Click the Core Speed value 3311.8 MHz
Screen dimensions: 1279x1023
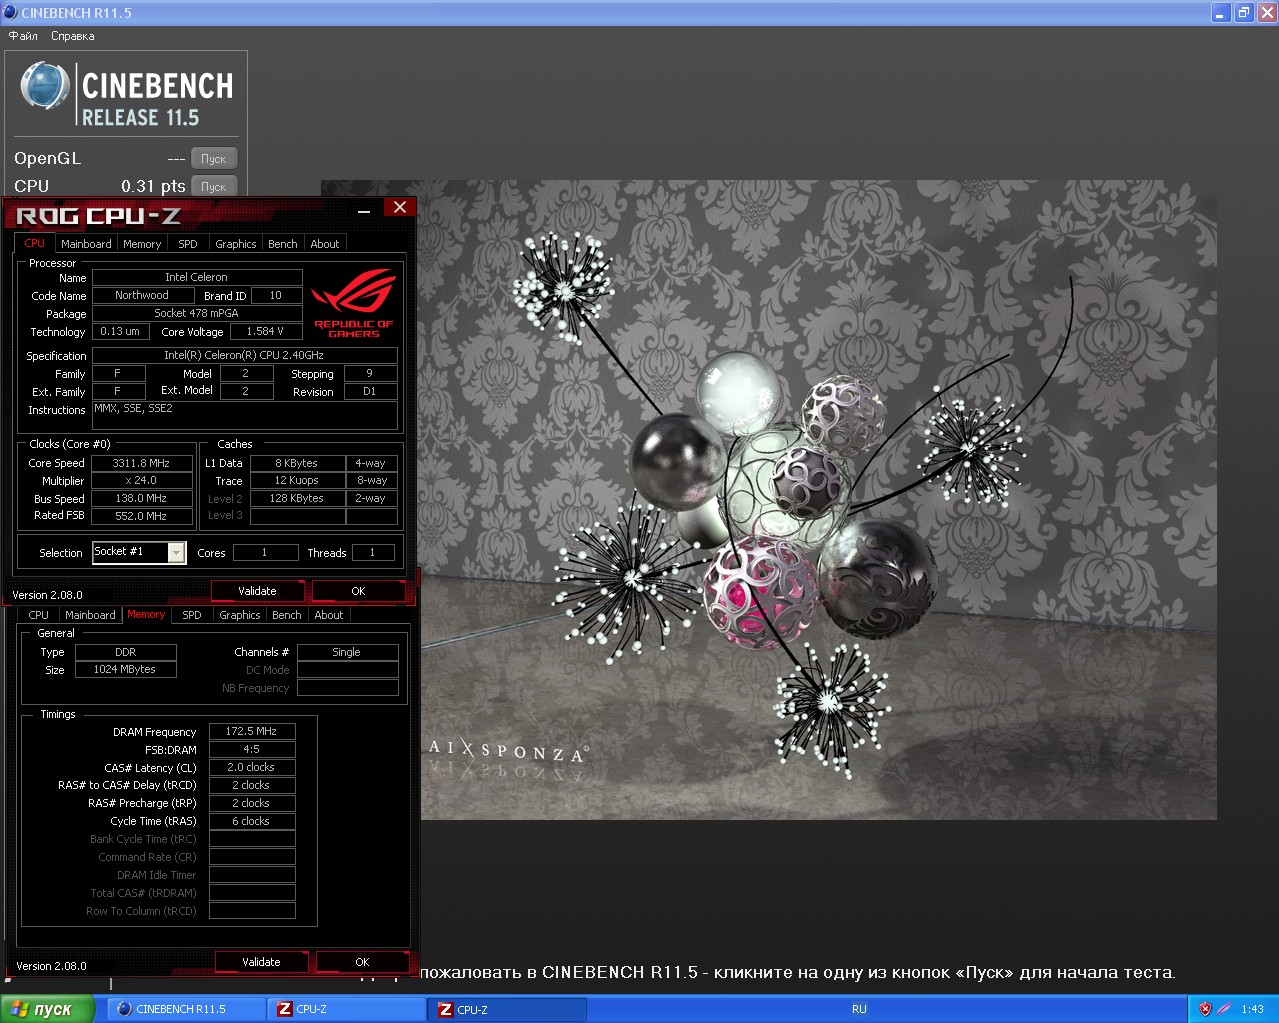pos(142,463)
